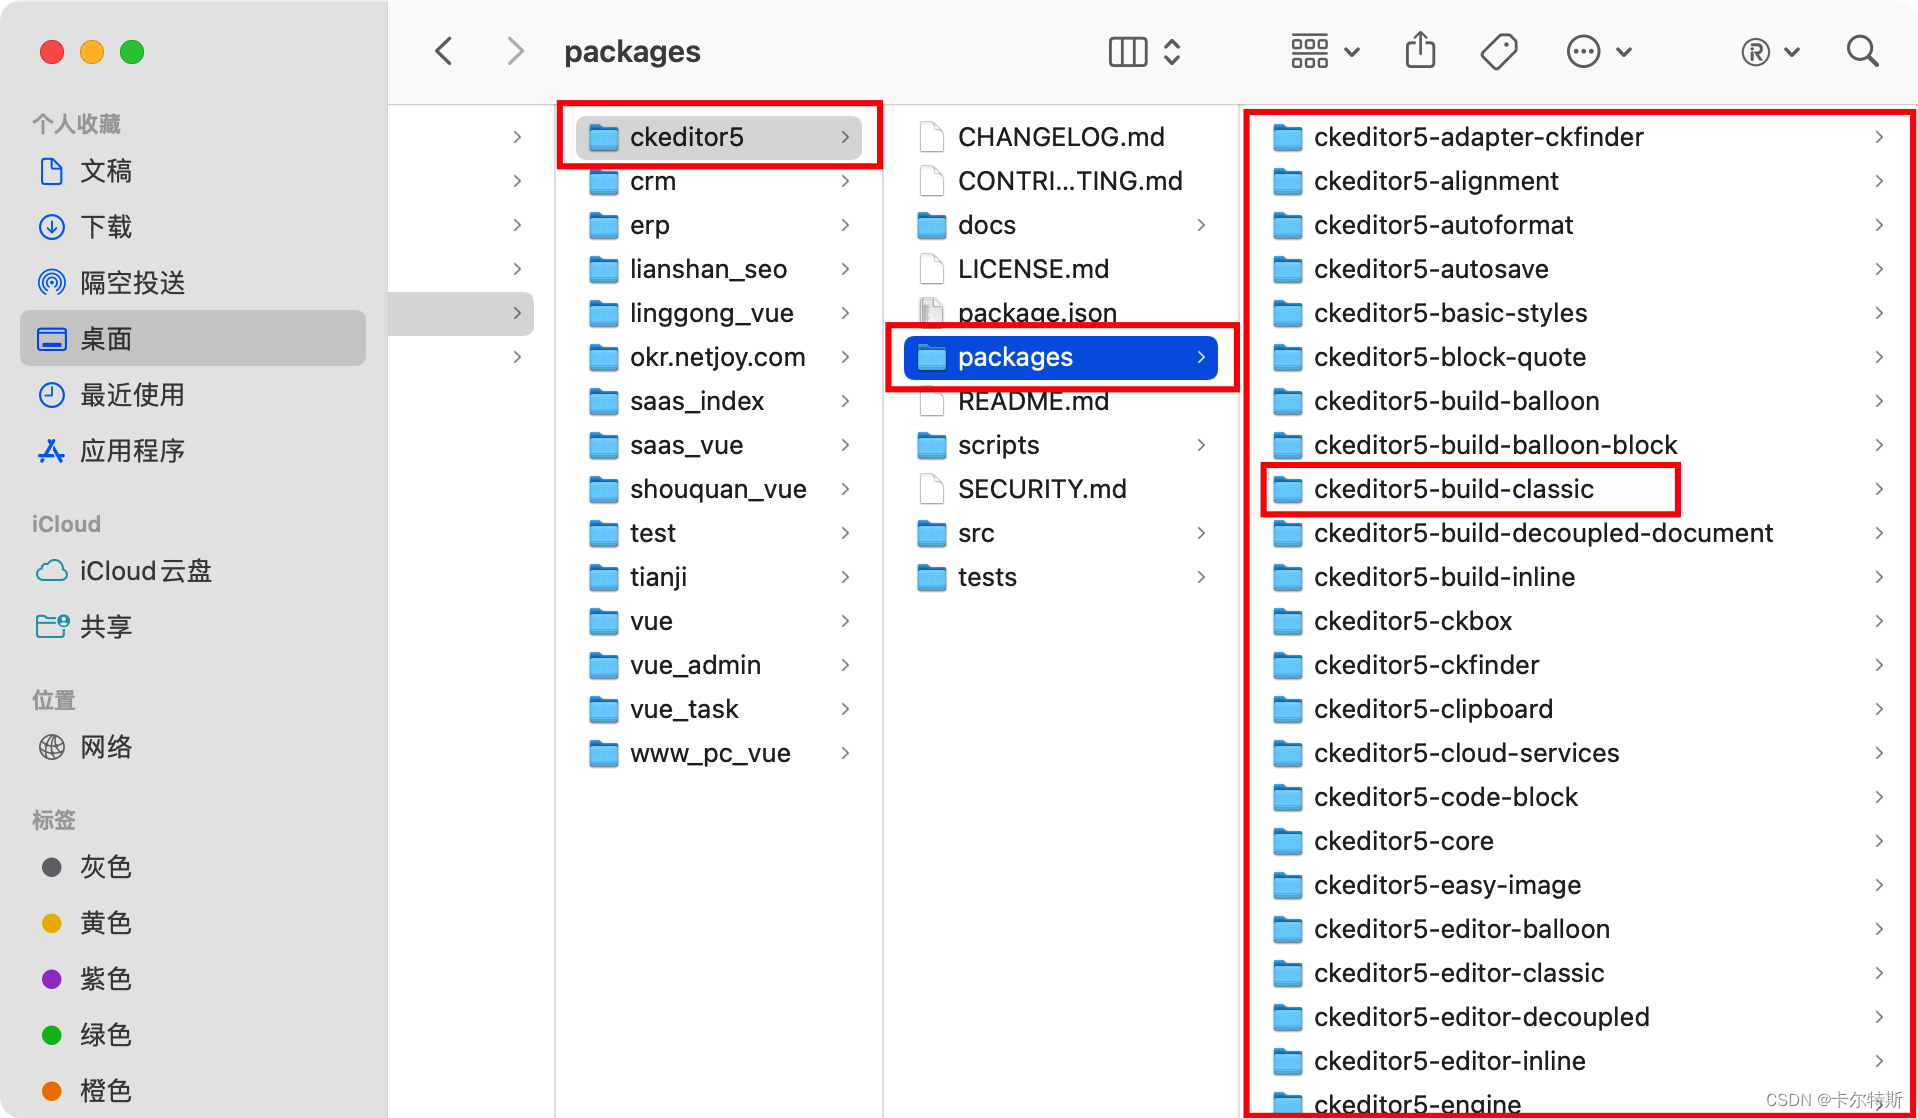Select the highlighted packages folder
Image resolution: width=1918 pixels, height=1118 pixels.
(1061, 357)
